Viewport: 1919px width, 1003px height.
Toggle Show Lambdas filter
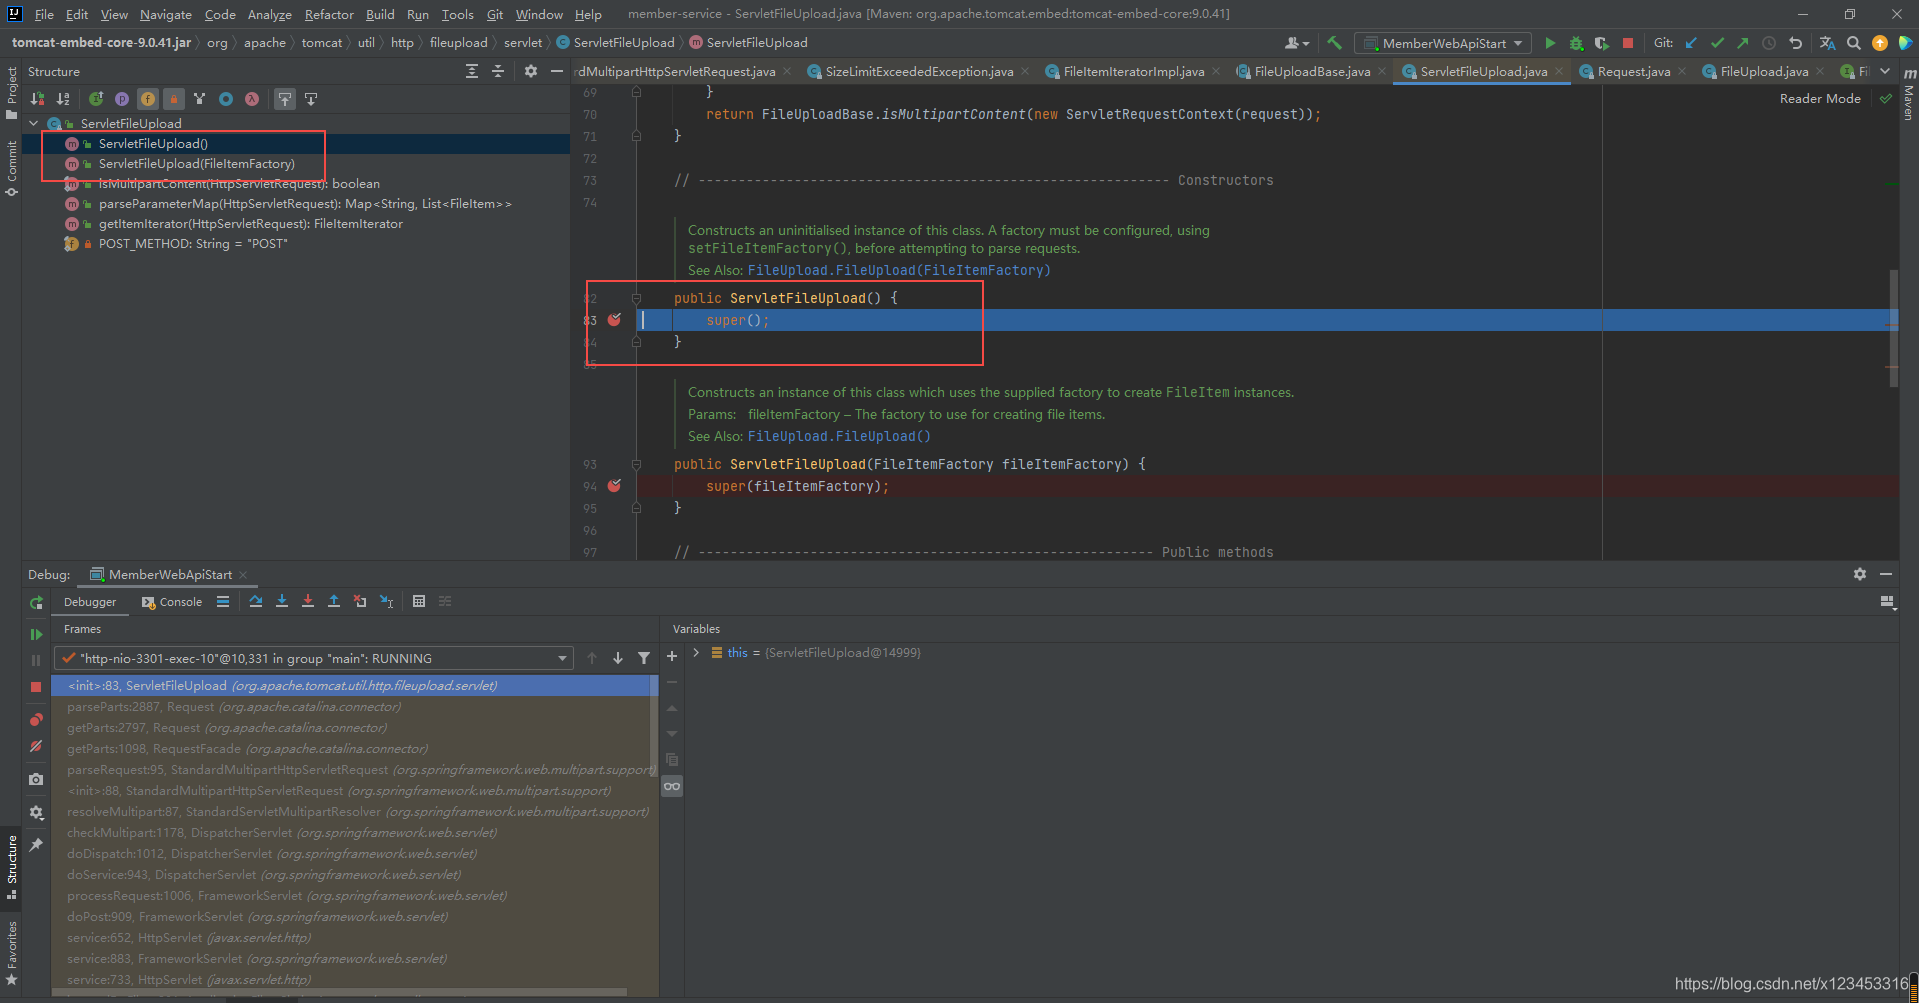point(252,99)
